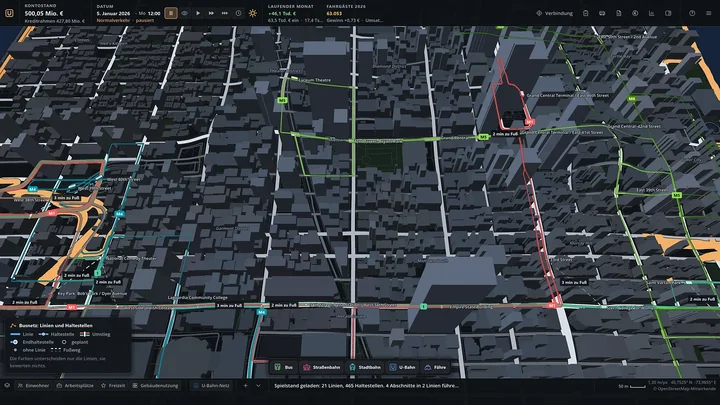Toggle the sun day/night icon
The image size is (720, 405).
(253, 13)
